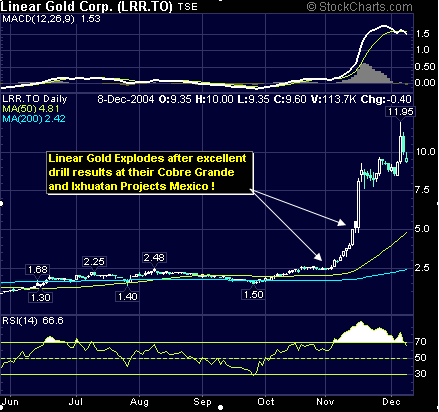Image resolution: width=439 pixels, height=412 pixels.
Task: Click the 1.30 low price label
Action: (40, 297)
